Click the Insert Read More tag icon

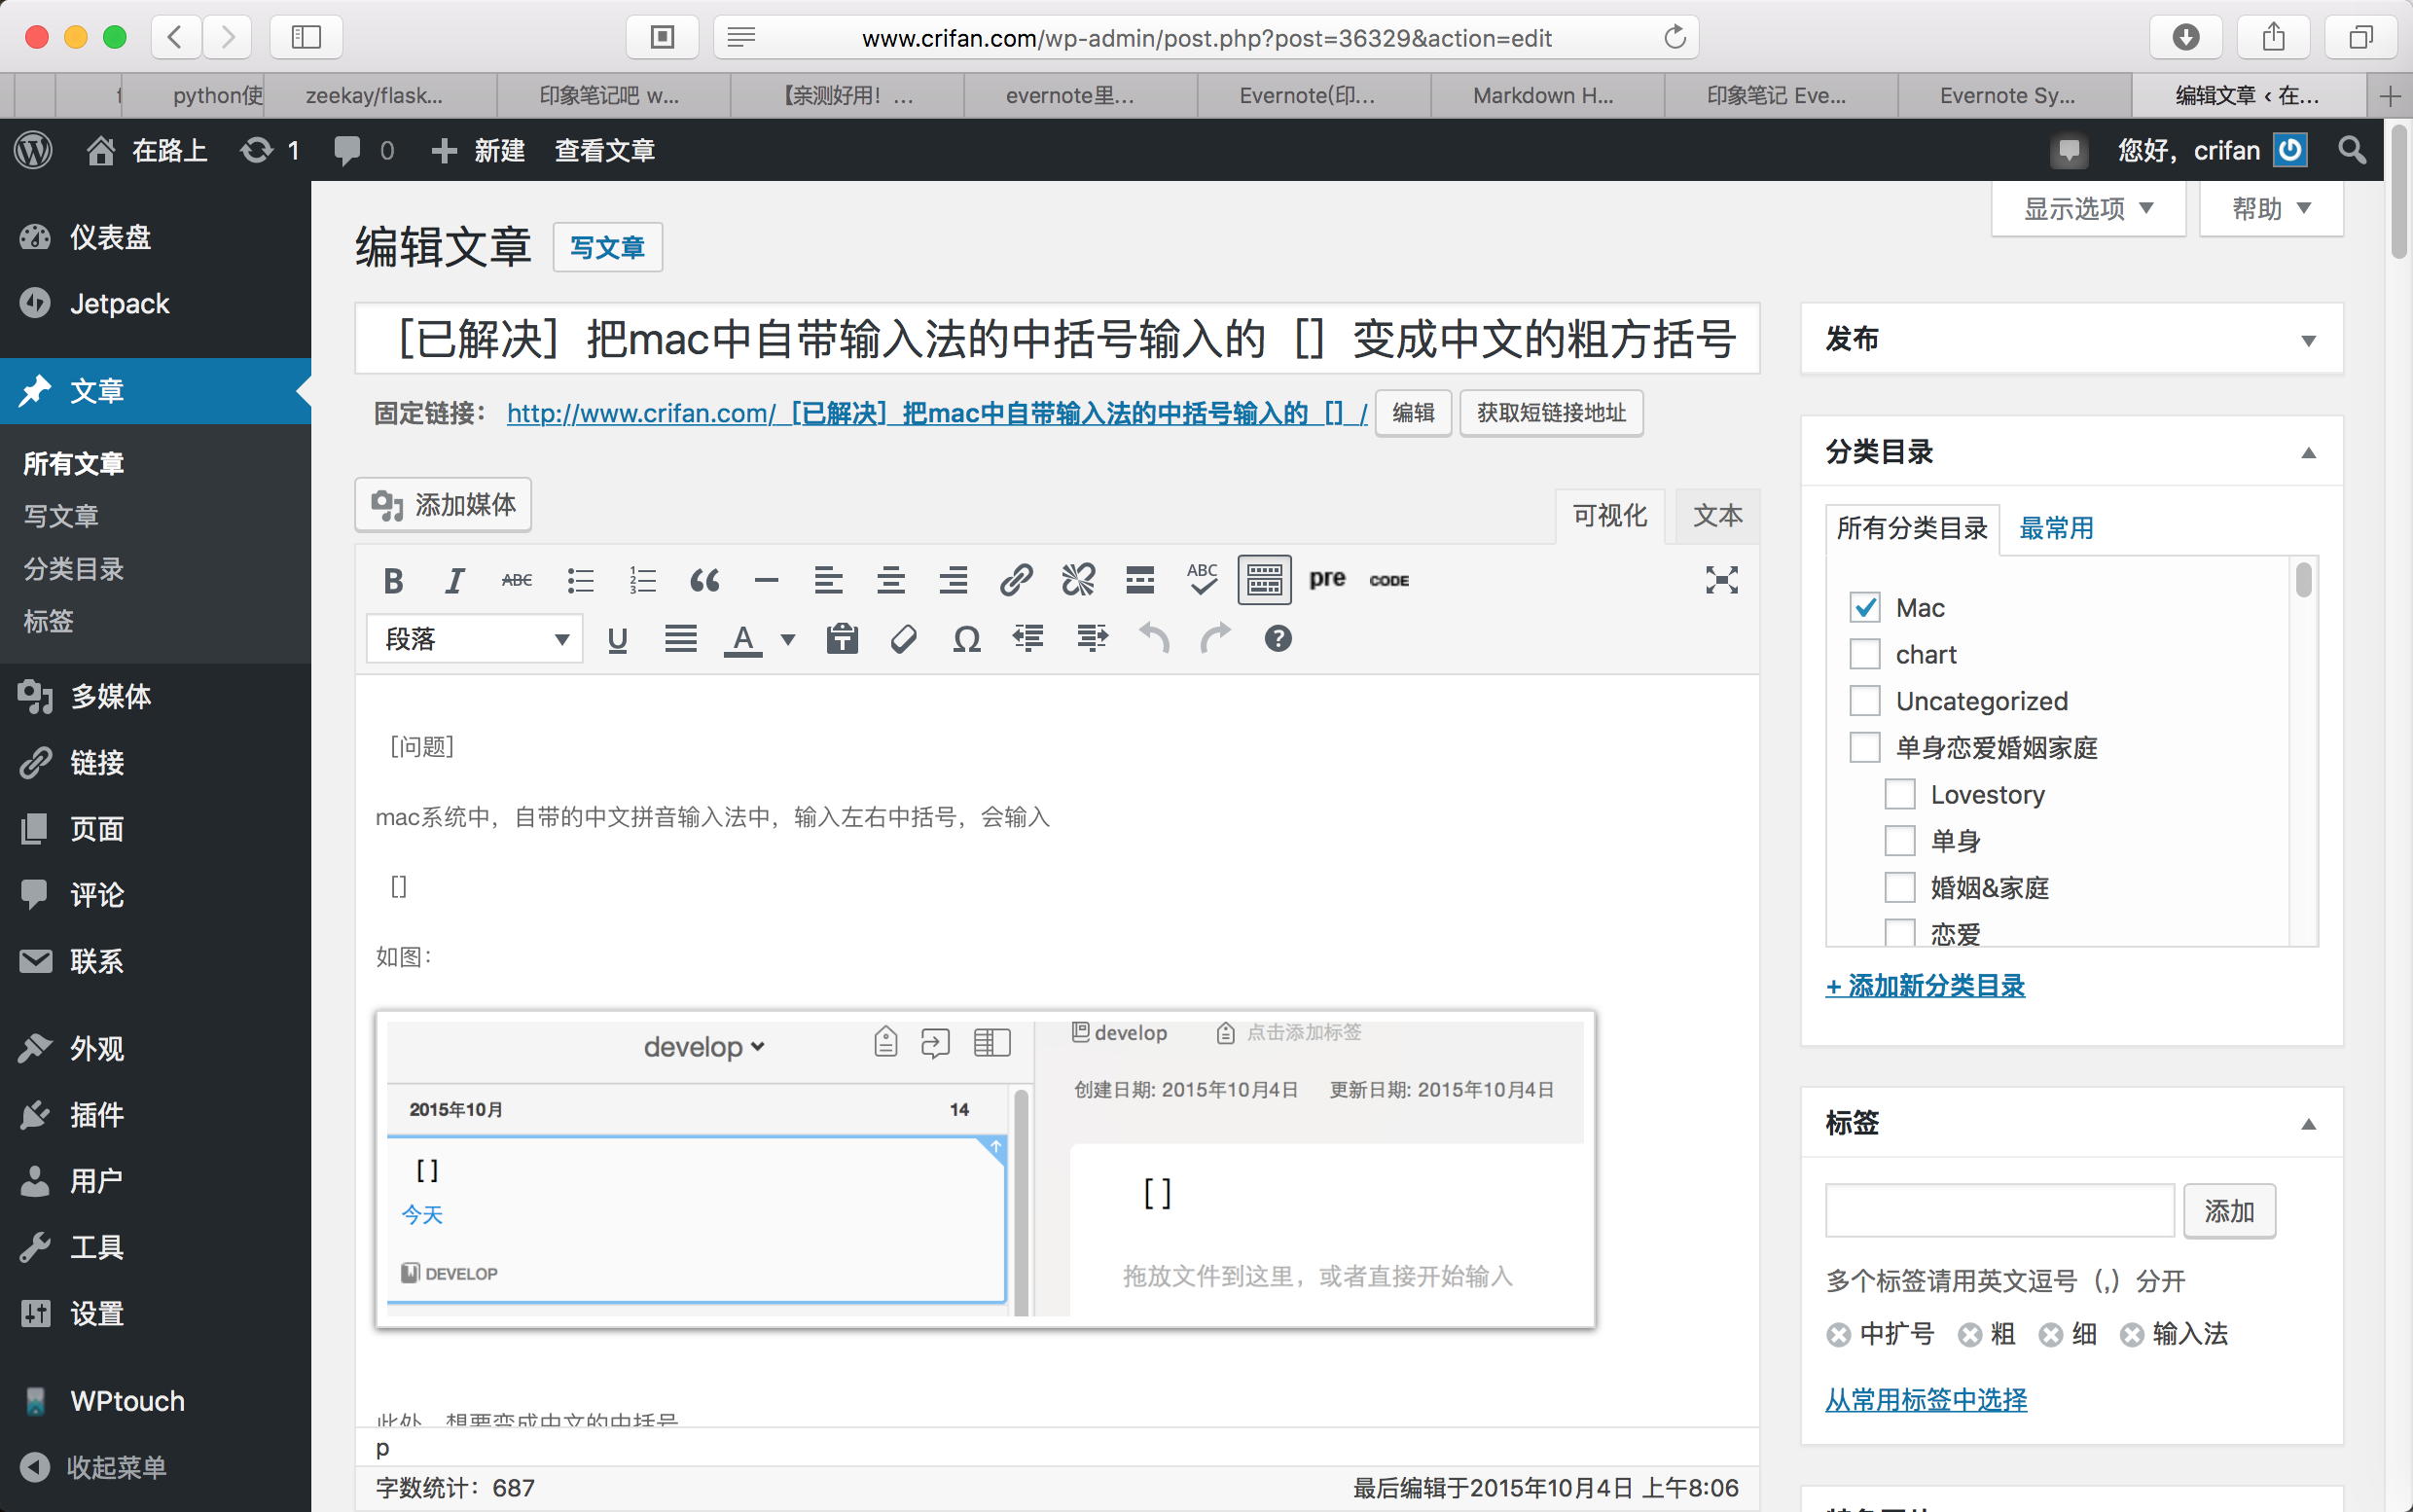(1140, 580)
